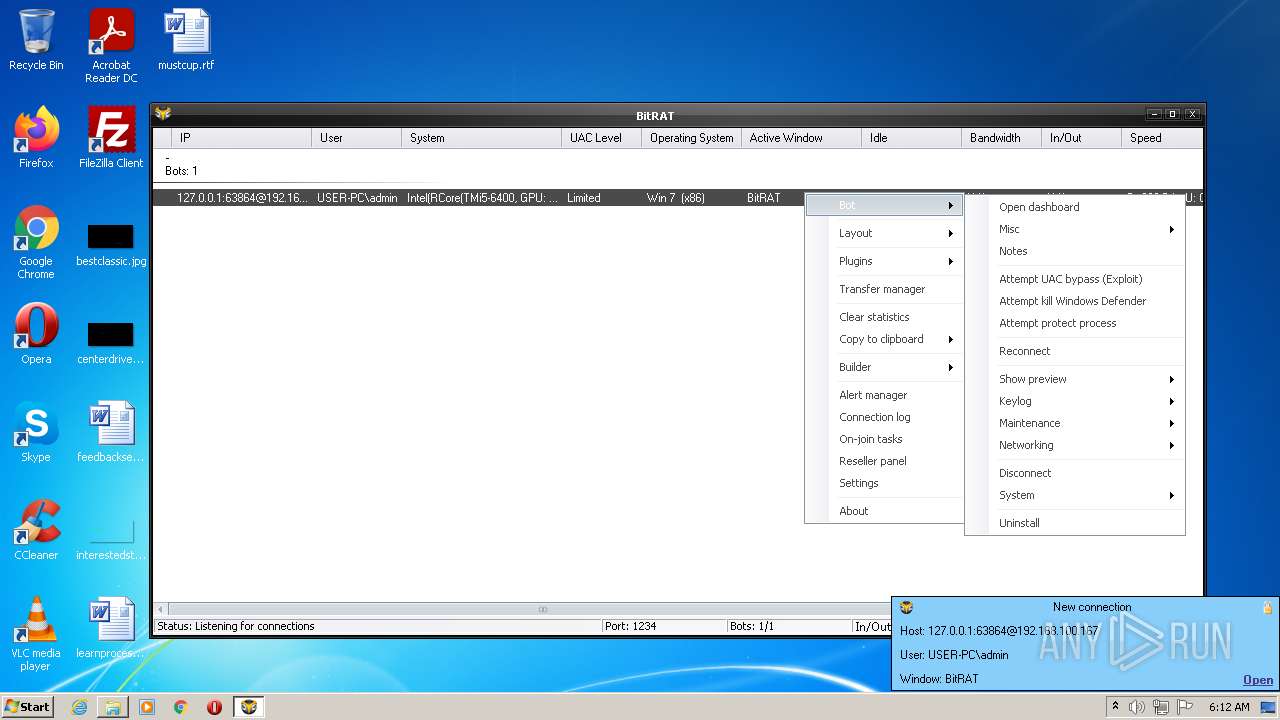Select Attempt kill Windows Defender

coord(1075,301)
